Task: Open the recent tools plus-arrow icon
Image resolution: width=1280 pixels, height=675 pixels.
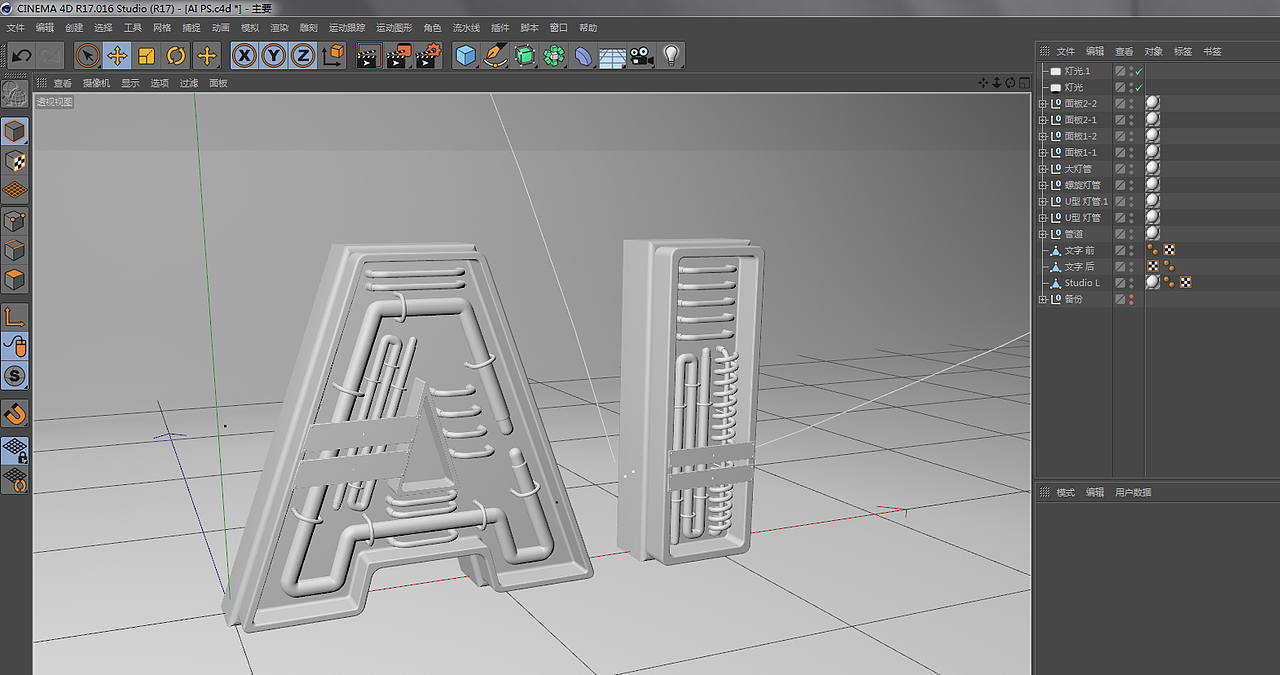Action: click(x=207, y=56)
